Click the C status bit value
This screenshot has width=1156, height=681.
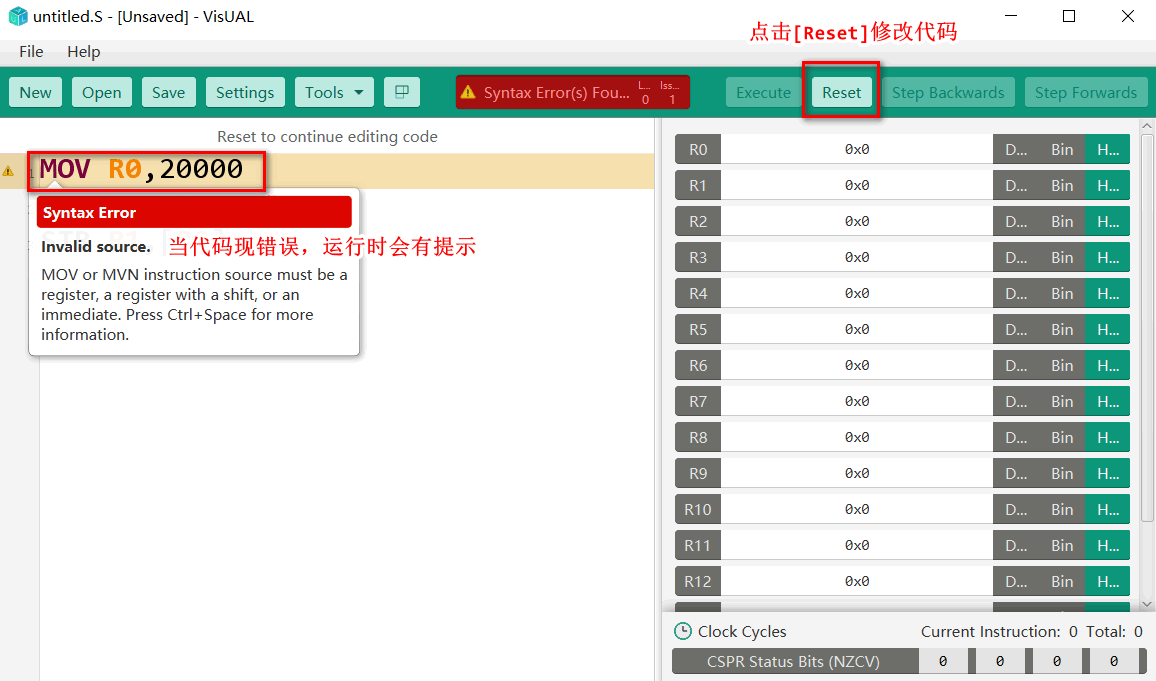pos(1056,662)
